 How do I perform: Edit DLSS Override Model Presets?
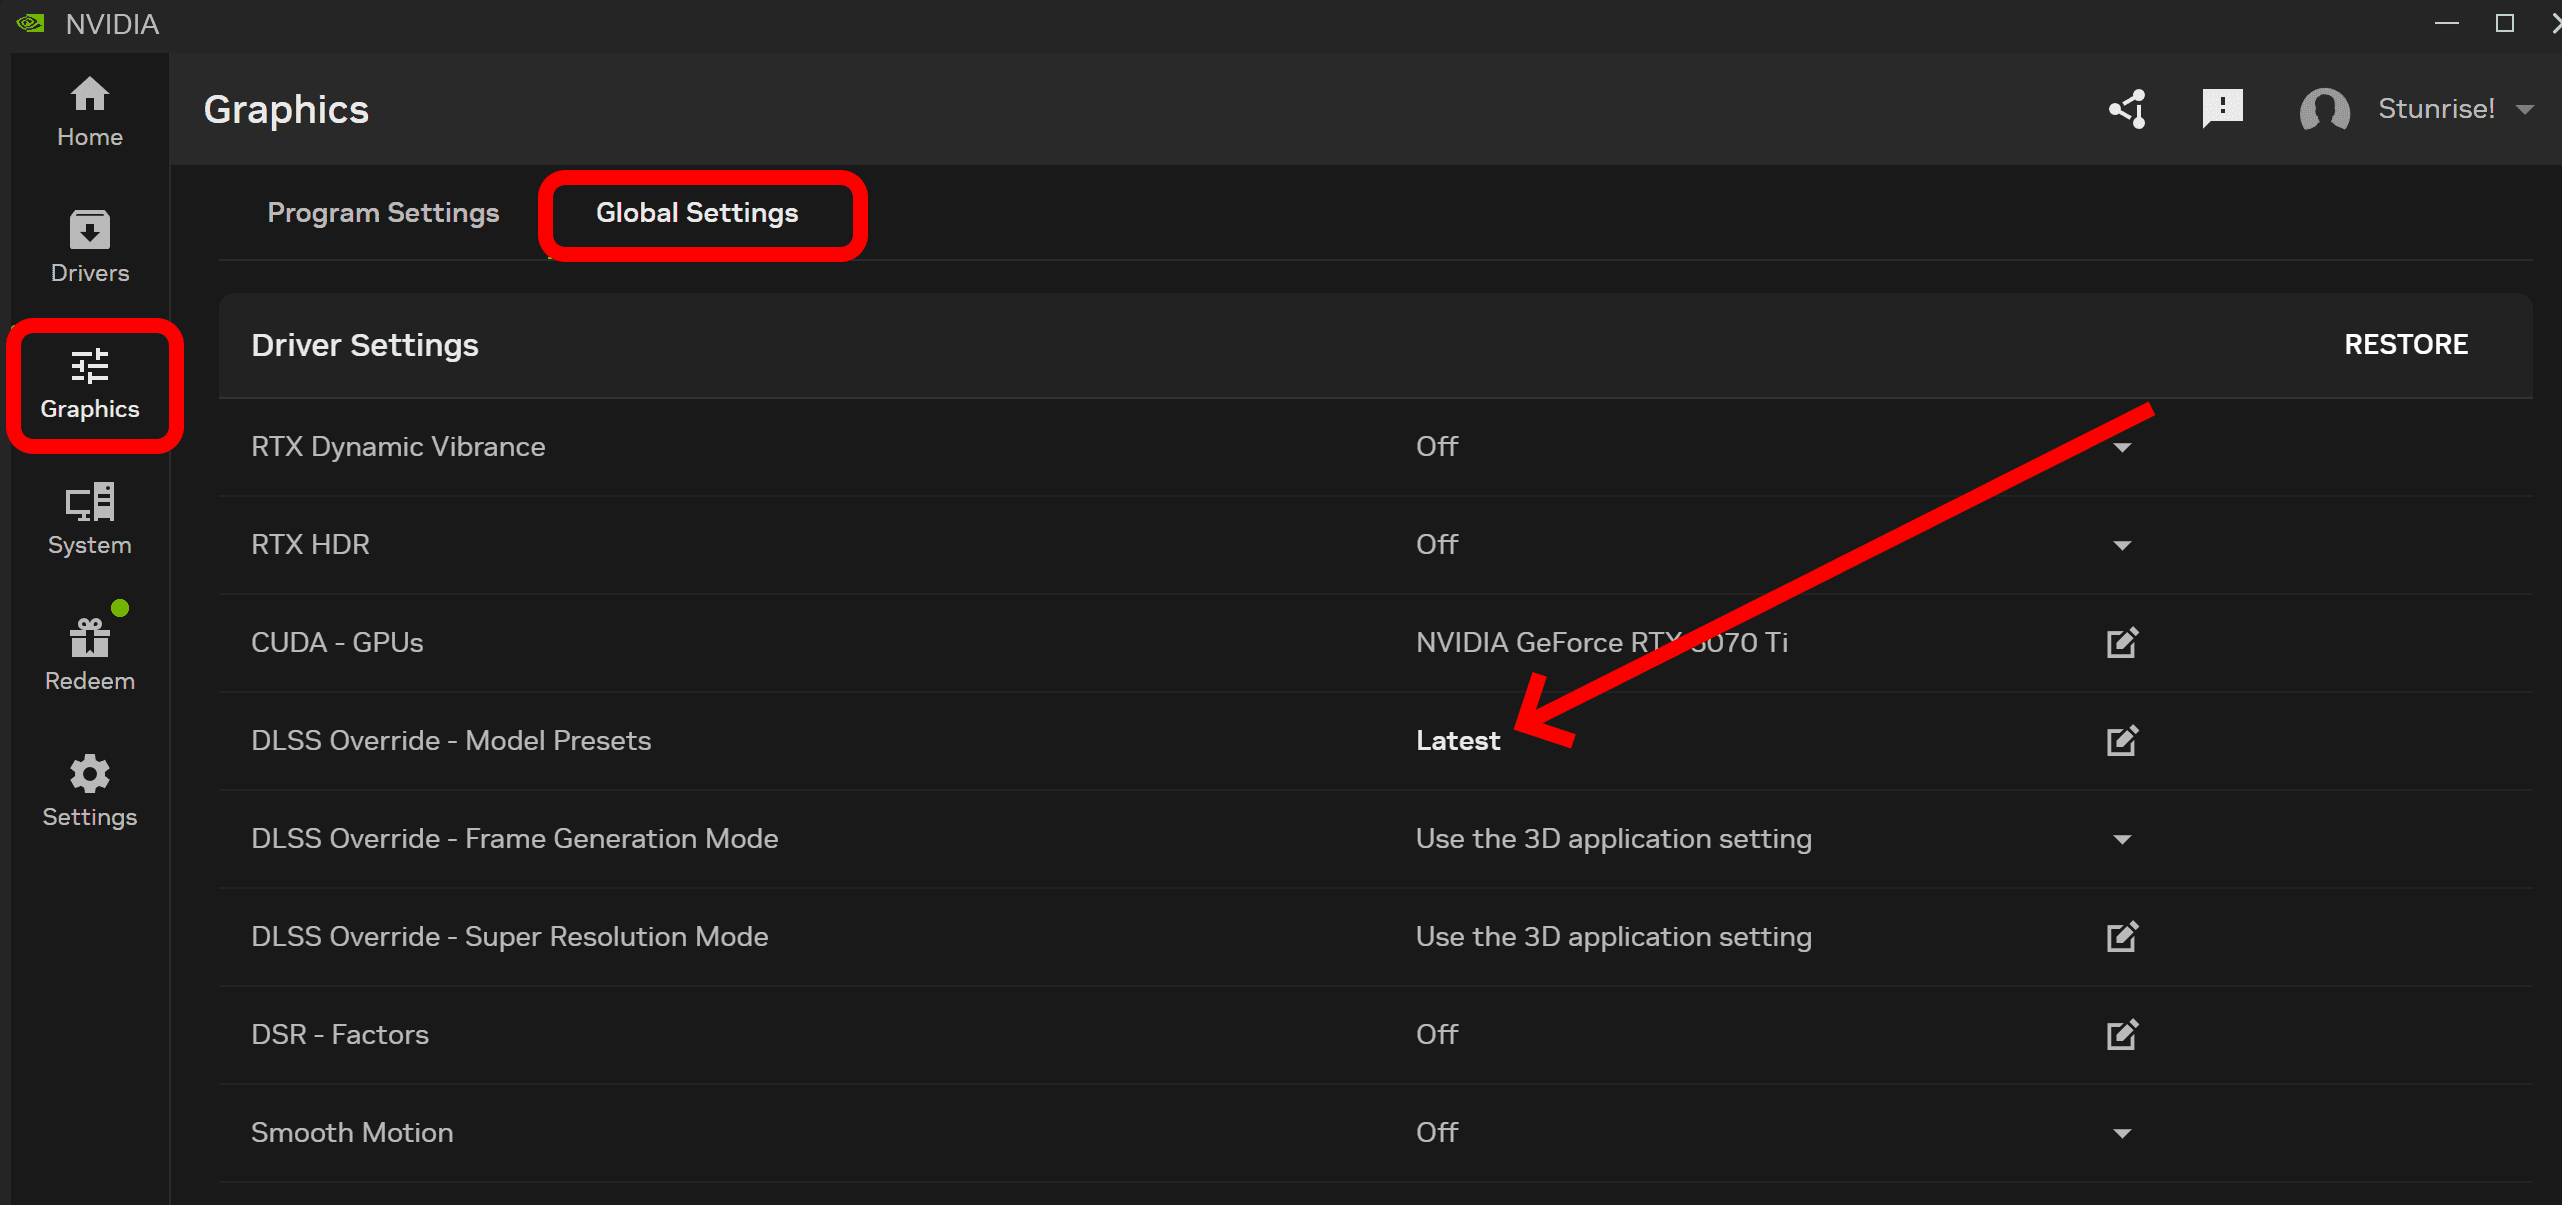coord(2121,741)
